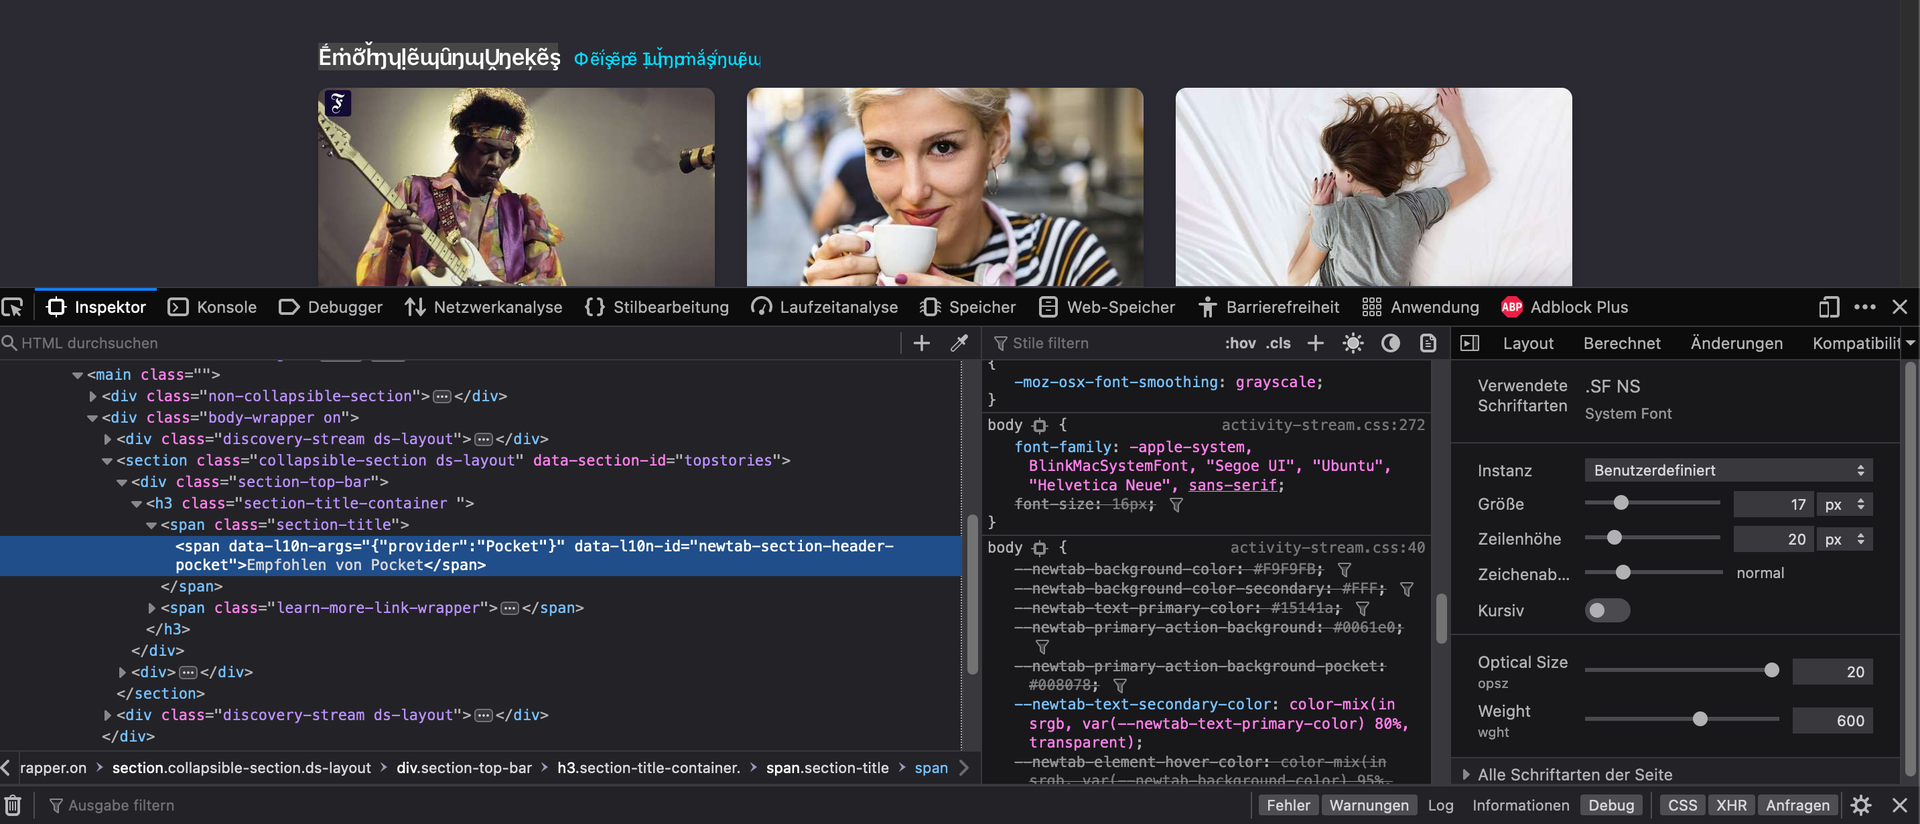Viewport: 1920px width, 824px height.
Task: Expand the discovery-stream ds-layout div node
Action: point(108,439)
